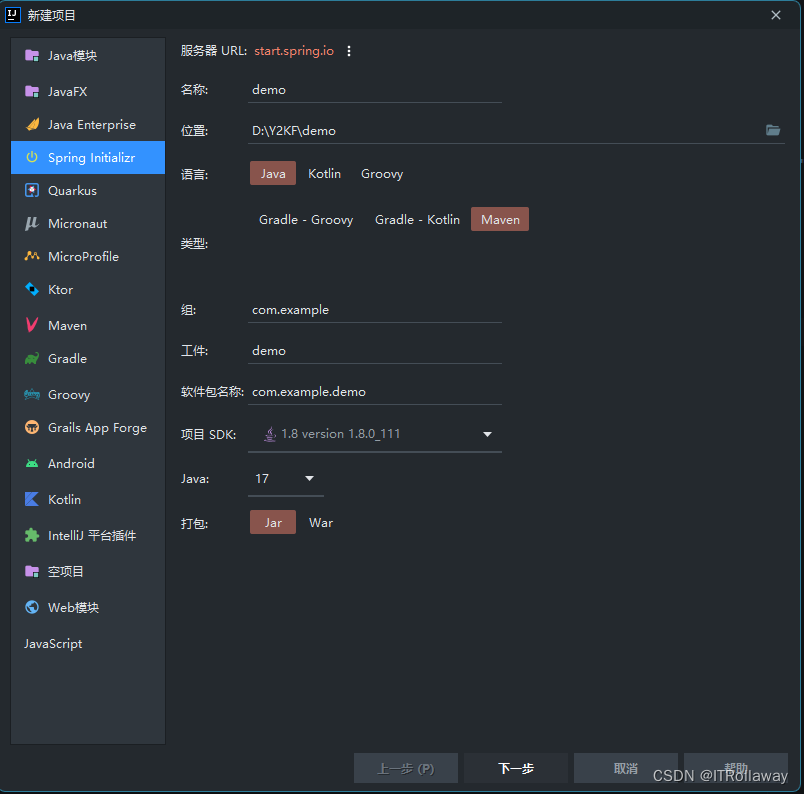The height and width of the screenshot is (794, 804).
Task: Select the Spring Initializr generator
Action: click(88, 157)
